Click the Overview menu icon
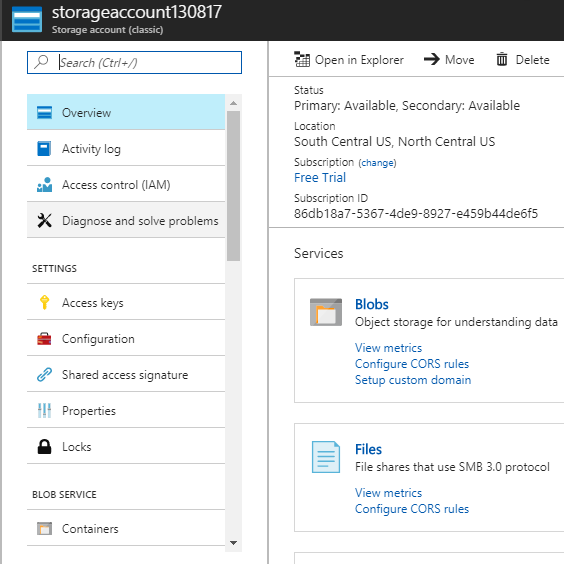This screenshot has width=564, height=564. tap(44, 113)
